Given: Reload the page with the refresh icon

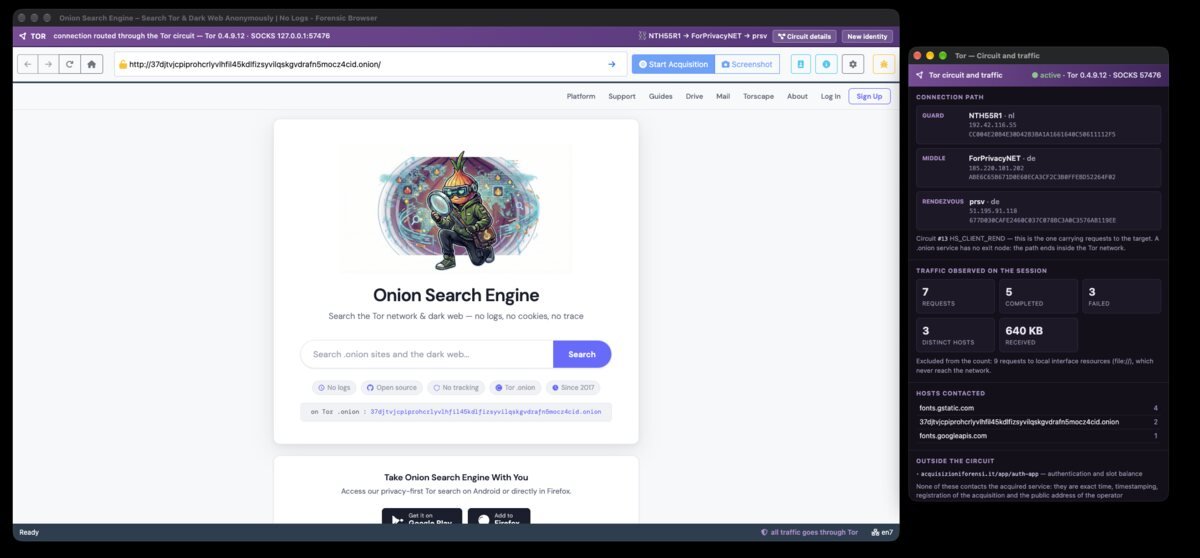Looking at the screenshot, I should [x=69, y=64].
